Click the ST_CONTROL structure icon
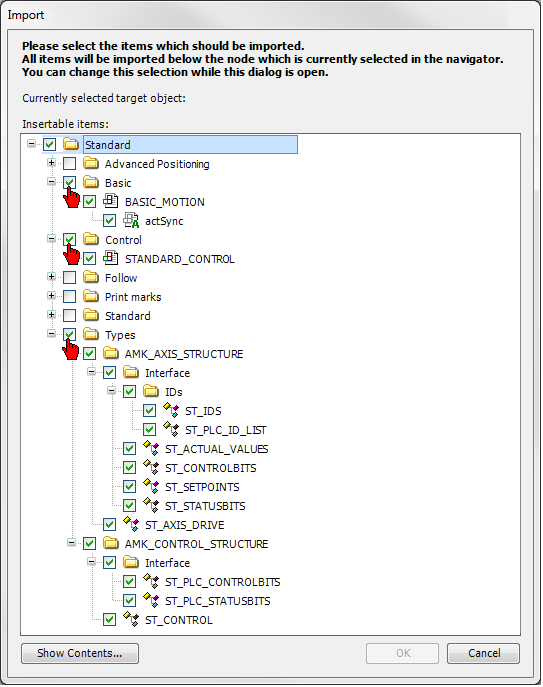Image resolution: width=543 pixels, height=687 pixels. point(131,620)
